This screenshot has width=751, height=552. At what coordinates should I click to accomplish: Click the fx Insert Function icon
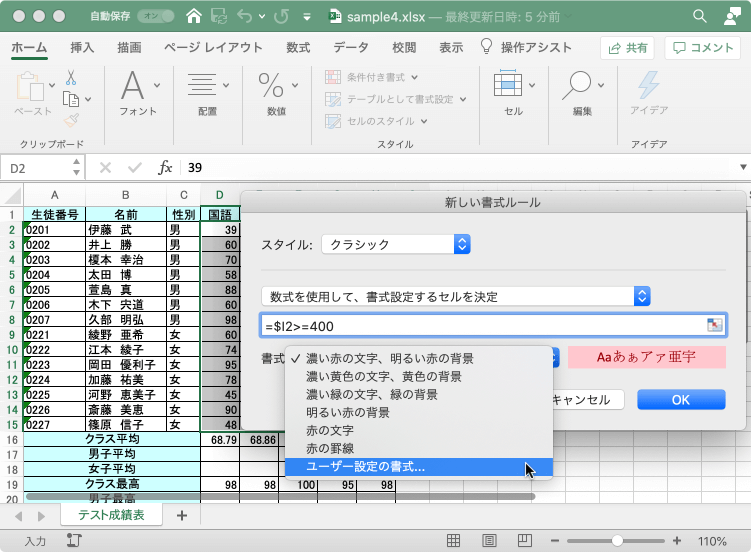(x=165, y=168)
